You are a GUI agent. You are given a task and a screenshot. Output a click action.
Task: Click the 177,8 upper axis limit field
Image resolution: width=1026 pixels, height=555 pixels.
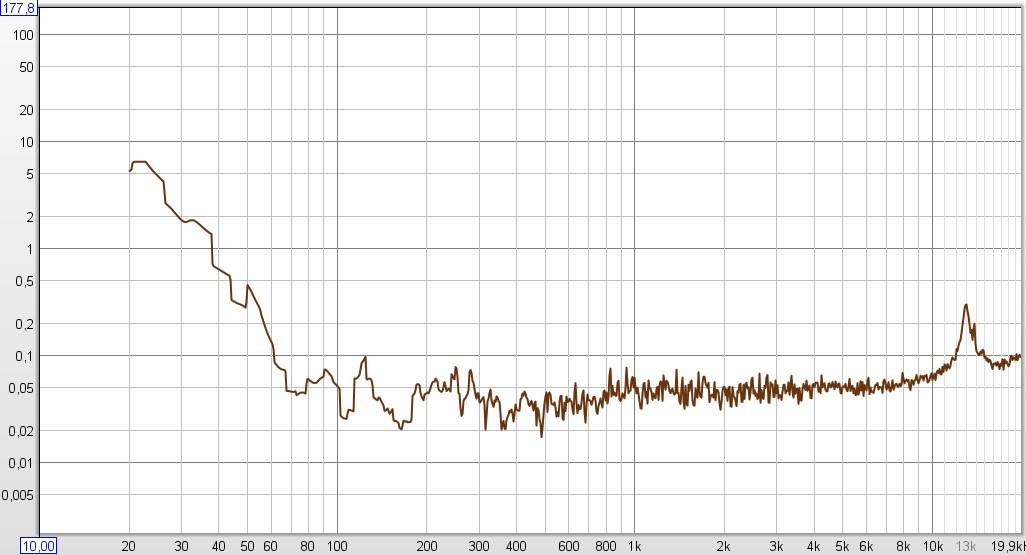pos(19,9)
